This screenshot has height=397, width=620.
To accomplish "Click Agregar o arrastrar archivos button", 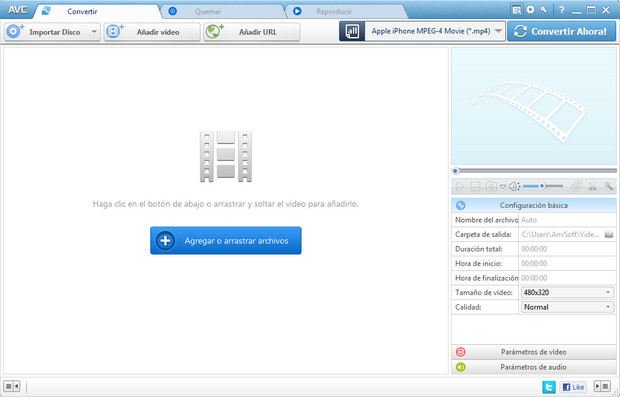I will coord(226,240).
